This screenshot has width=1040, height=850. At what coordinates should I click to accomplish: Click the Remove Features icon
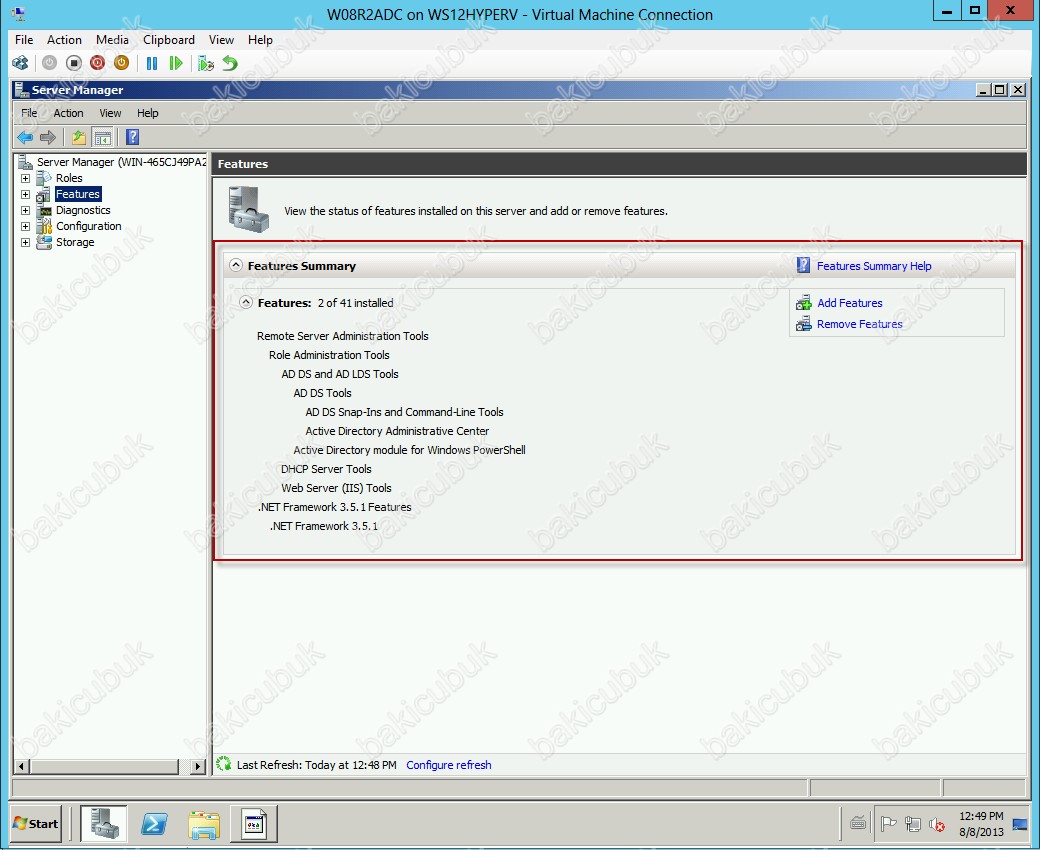803,324
